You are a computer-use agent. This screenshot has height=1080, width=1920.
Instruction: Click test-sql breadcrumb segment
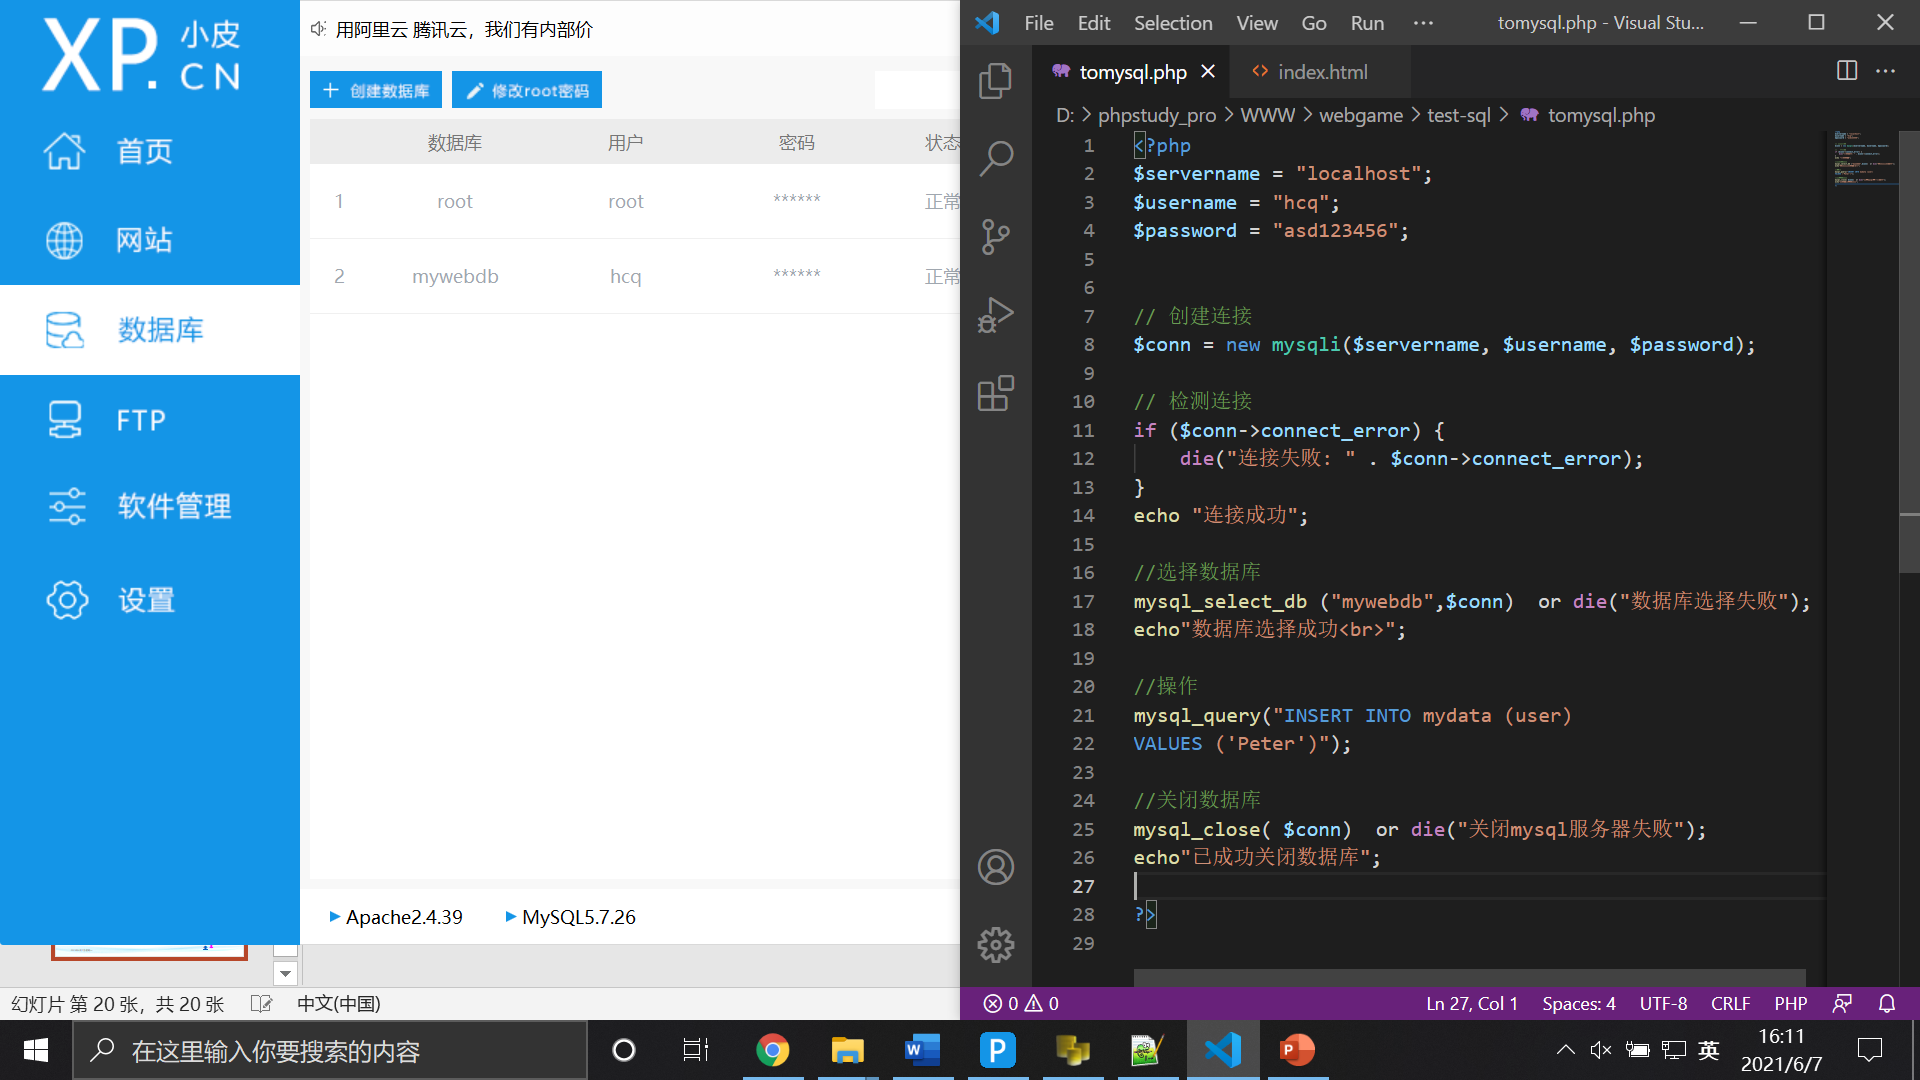point(1458,115)
